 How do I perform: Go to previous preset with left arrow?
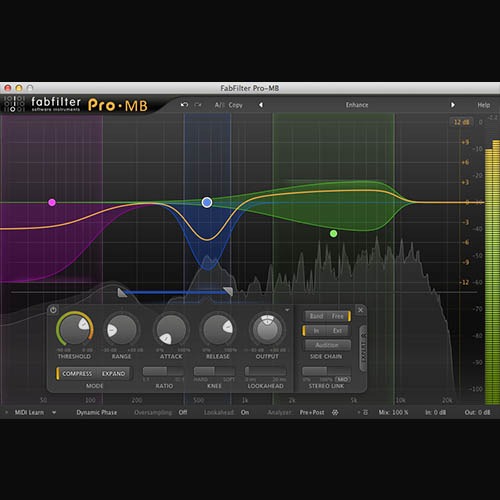coord(261,105)
